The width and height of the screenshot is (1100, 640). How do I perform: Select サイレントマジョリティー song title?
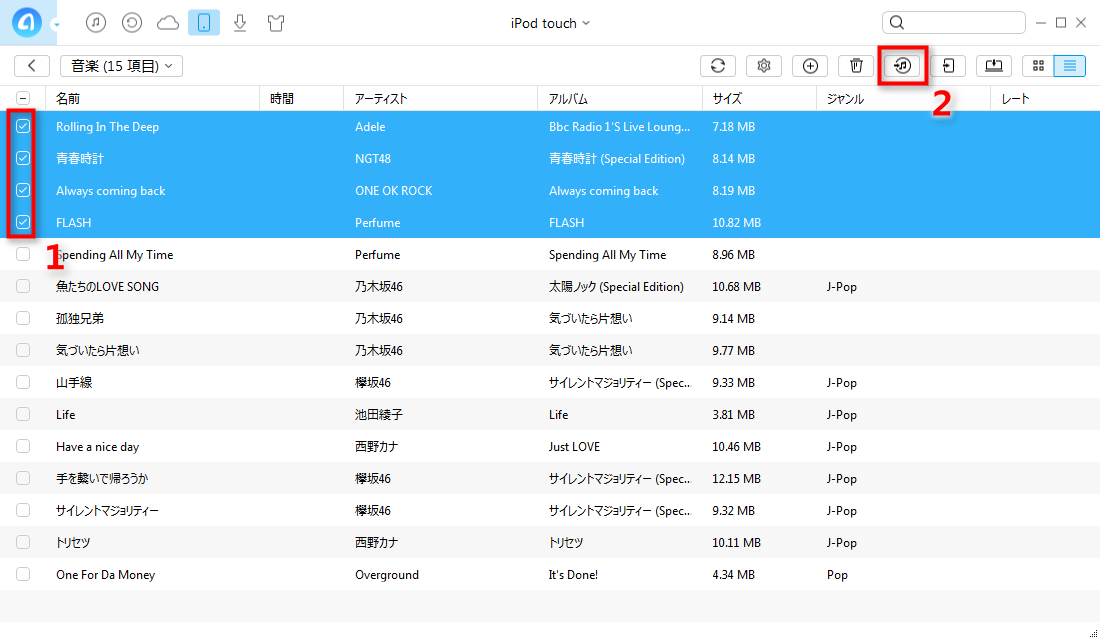[107, 511]
